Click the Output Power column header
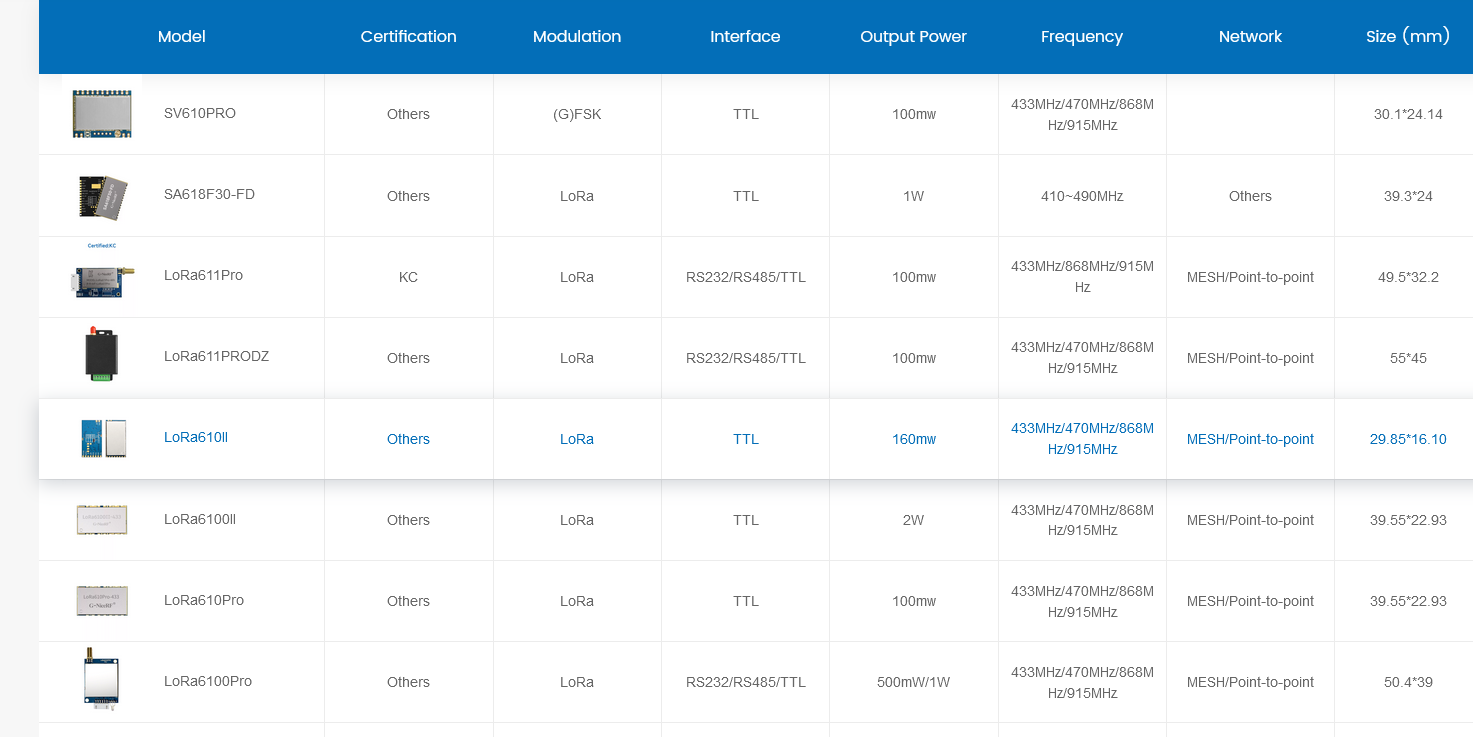1473x737 pixels. coord(913,36)
